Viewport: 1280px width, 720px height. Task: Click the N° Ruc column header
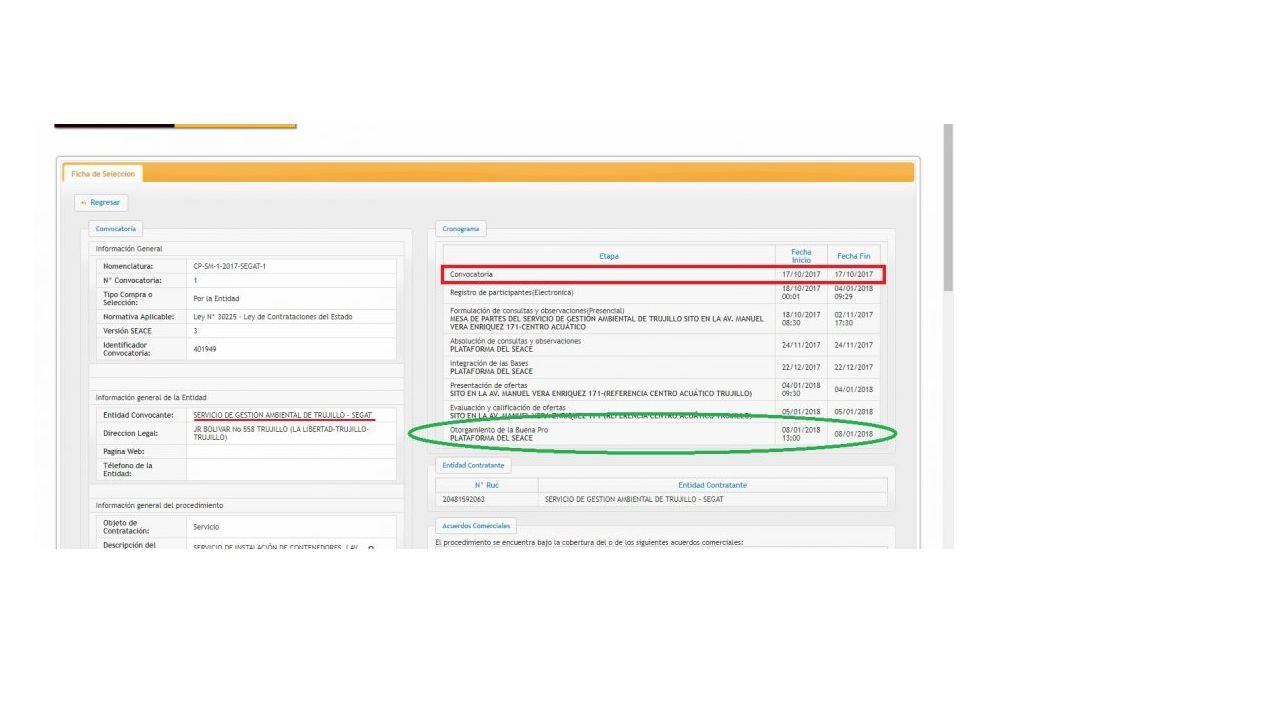pos(487,485)
